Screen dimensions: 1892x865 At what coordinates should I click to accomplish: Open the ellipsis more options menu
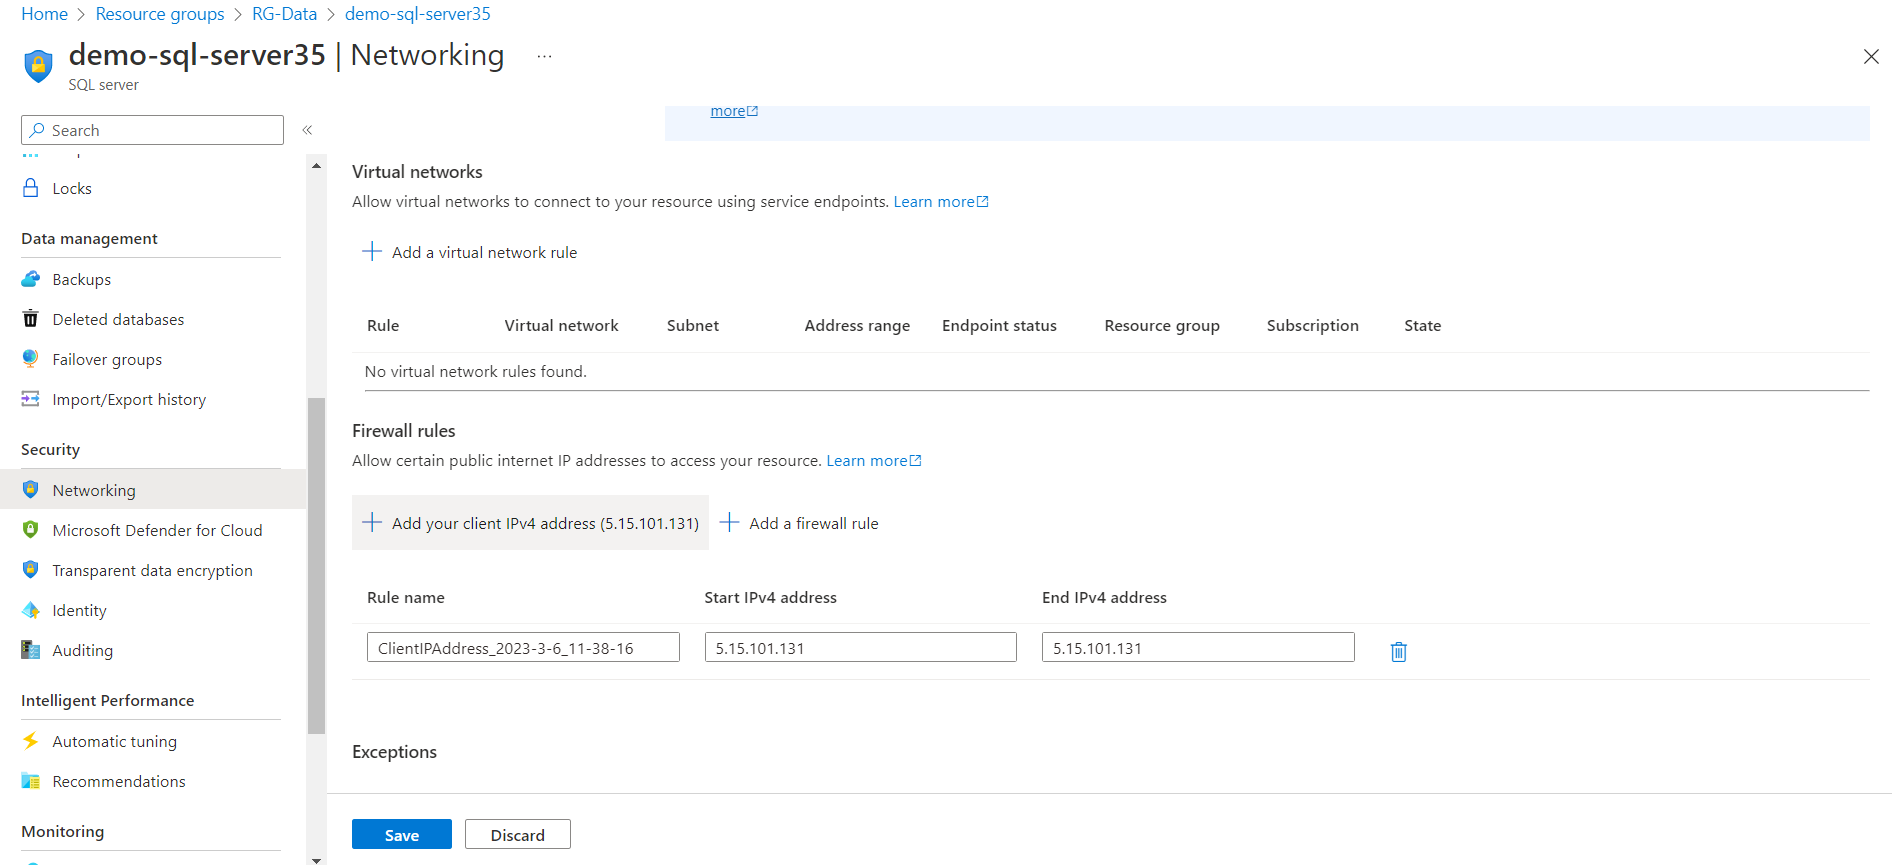coord(544,57)
